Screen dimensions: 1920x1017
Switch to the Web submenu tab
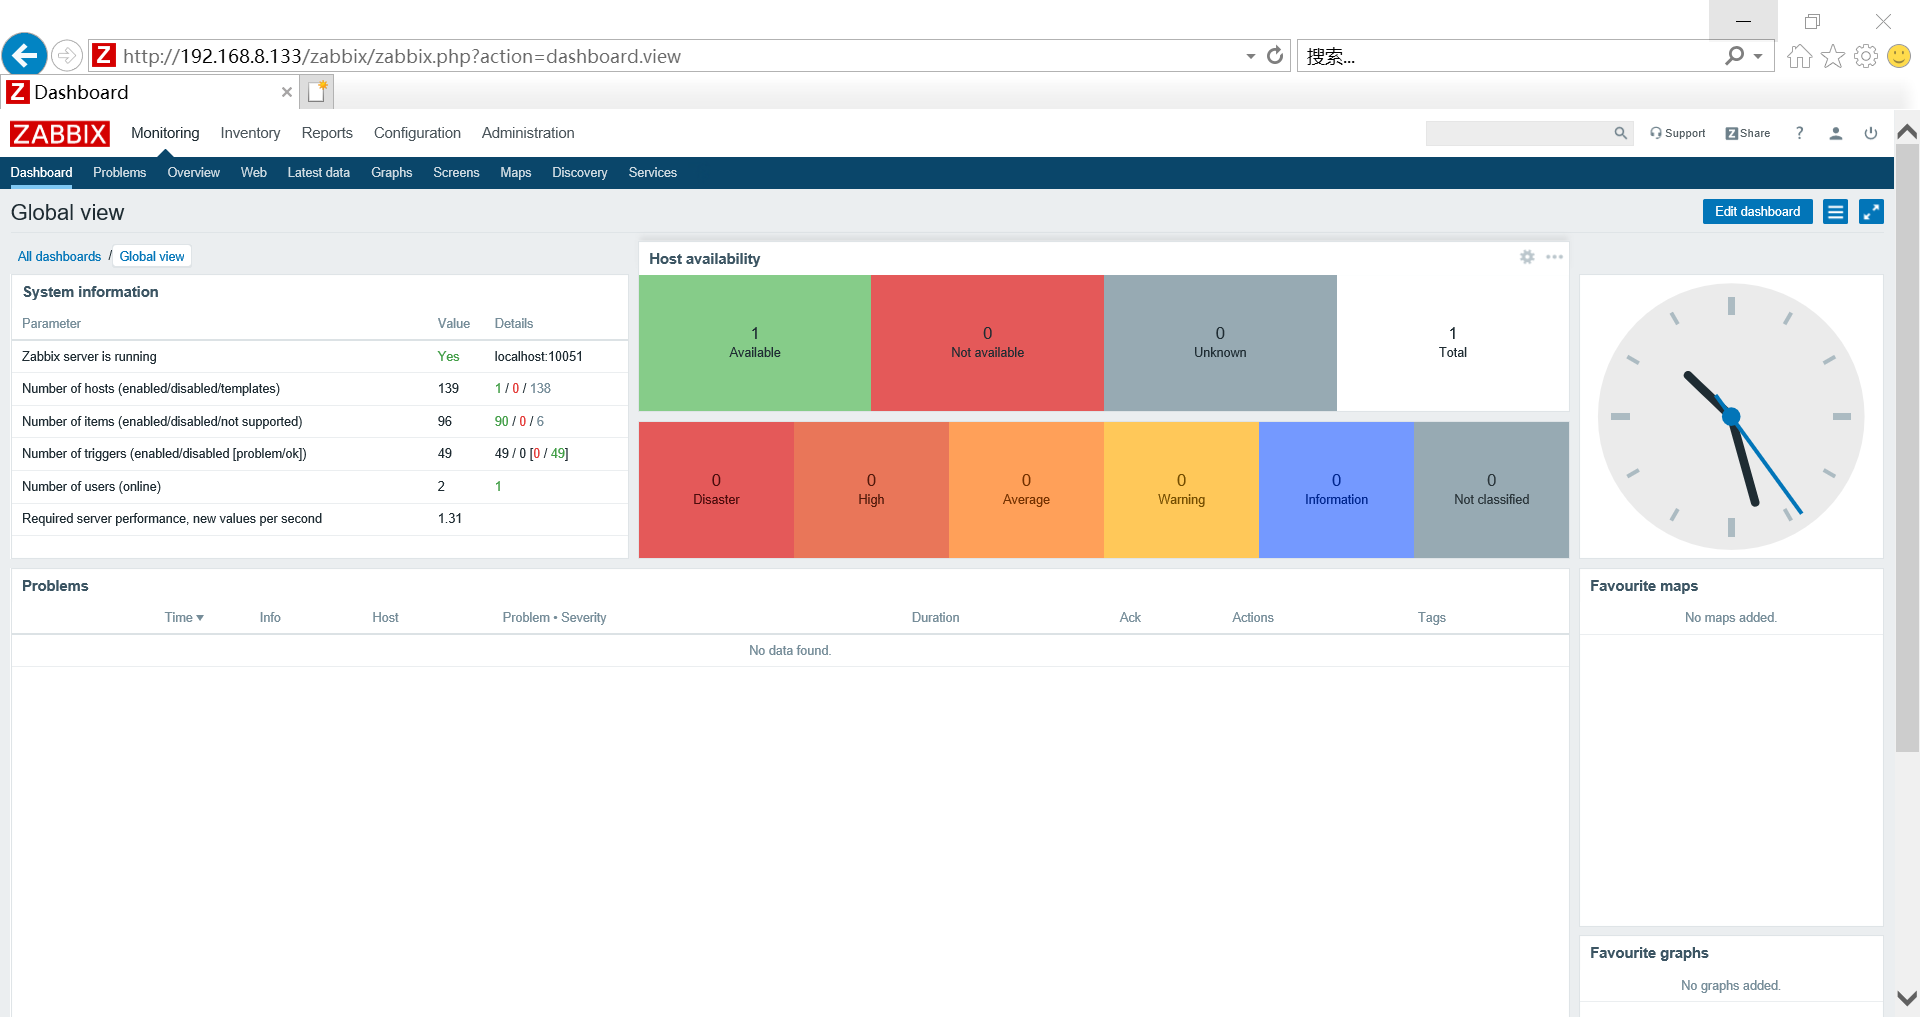pyautogui.click(x=253, y=172)
